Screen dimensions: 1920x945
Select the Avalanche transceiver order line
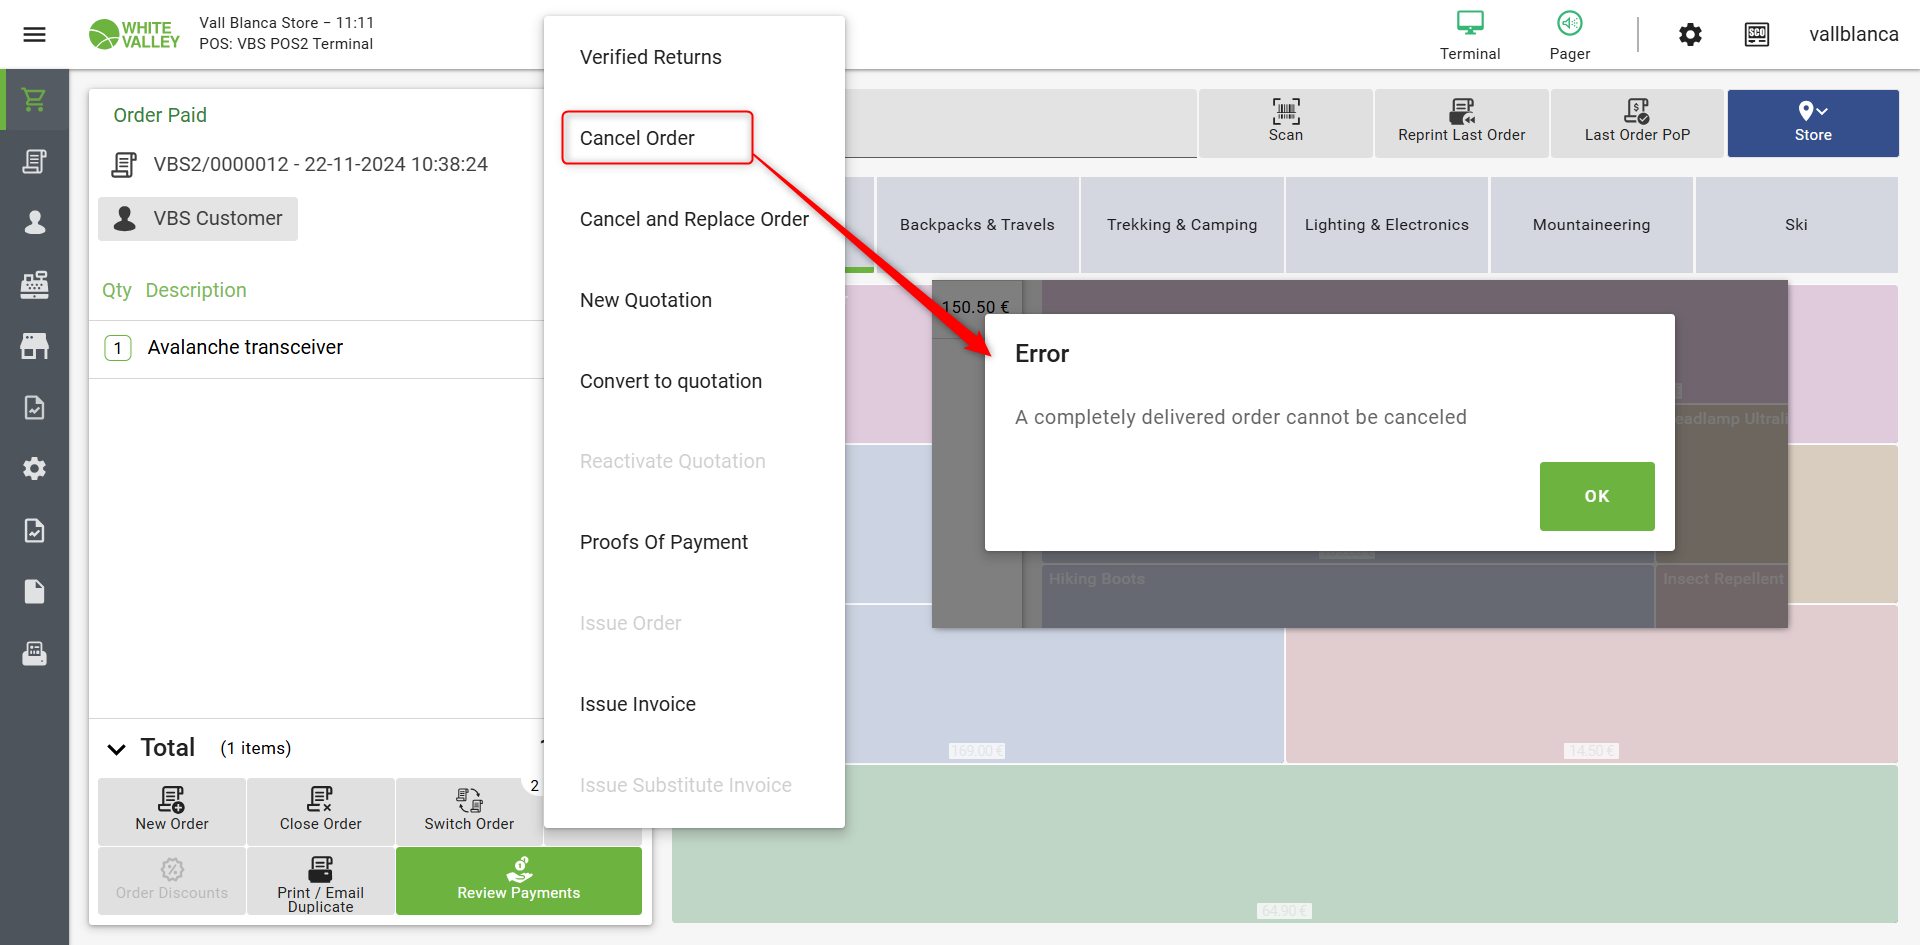pos(245,348)
